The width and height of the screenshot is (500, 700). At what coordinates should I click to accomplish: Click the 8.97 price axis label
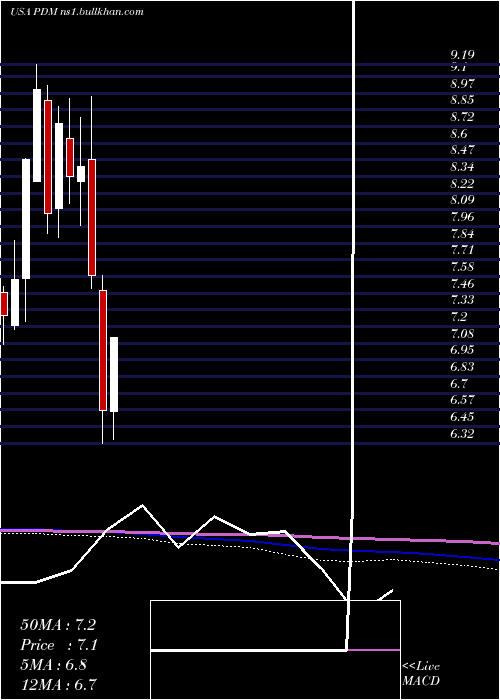462,83
